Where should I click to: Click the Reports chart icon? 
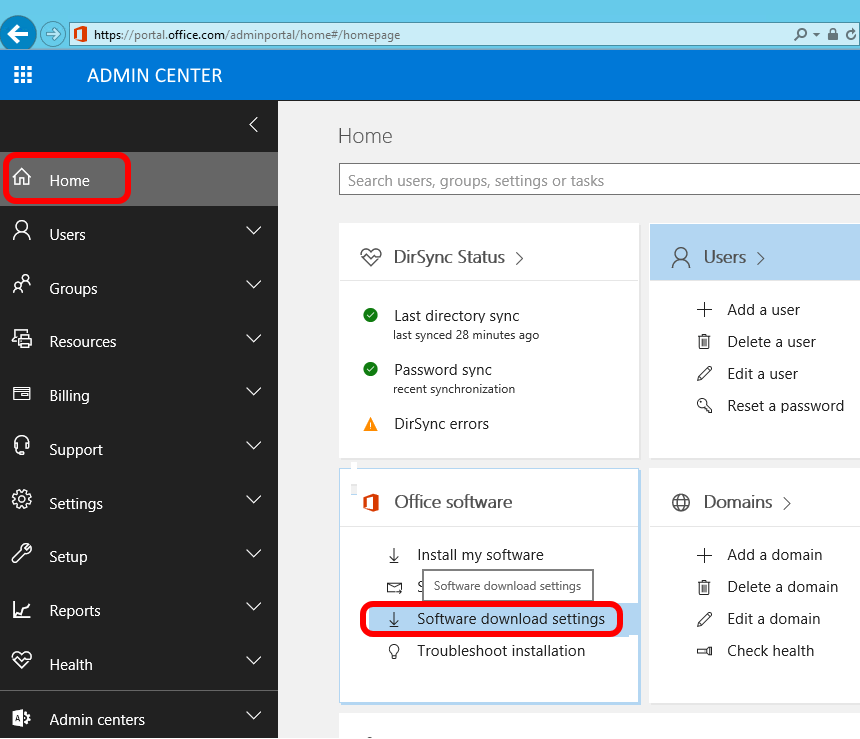point(22,610)
